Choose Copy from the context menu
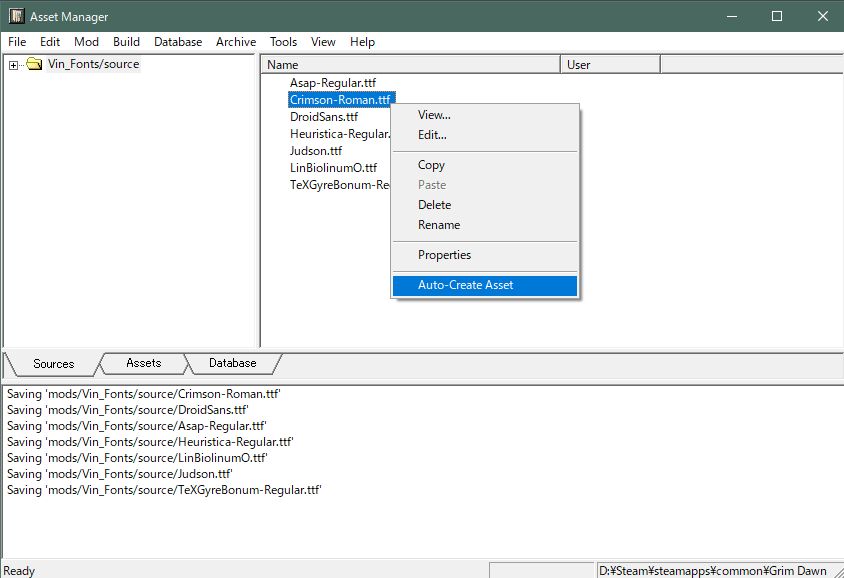Screen dimensions: 844x578 point(431,165)
